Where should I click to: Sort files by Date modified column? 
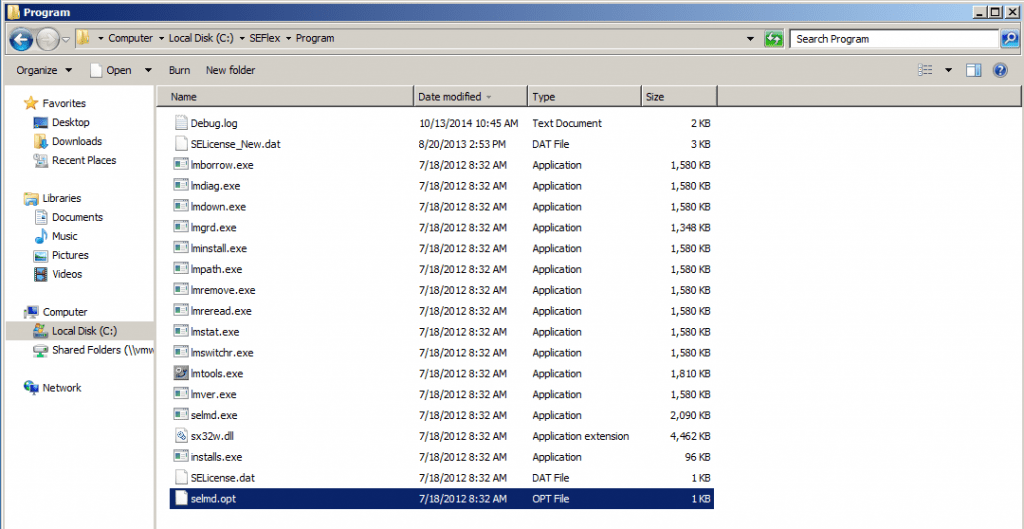click(449, 97)
